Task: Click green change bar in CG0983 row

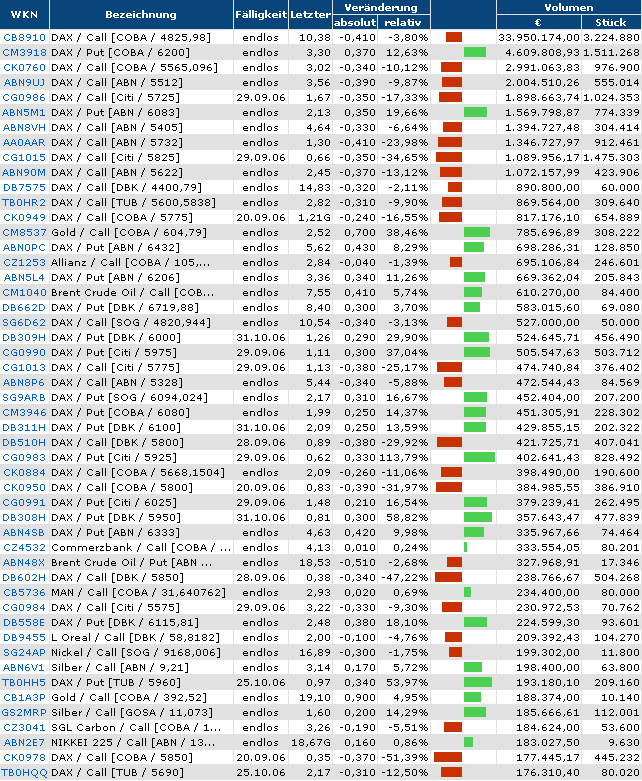Action: coord(479,457)
